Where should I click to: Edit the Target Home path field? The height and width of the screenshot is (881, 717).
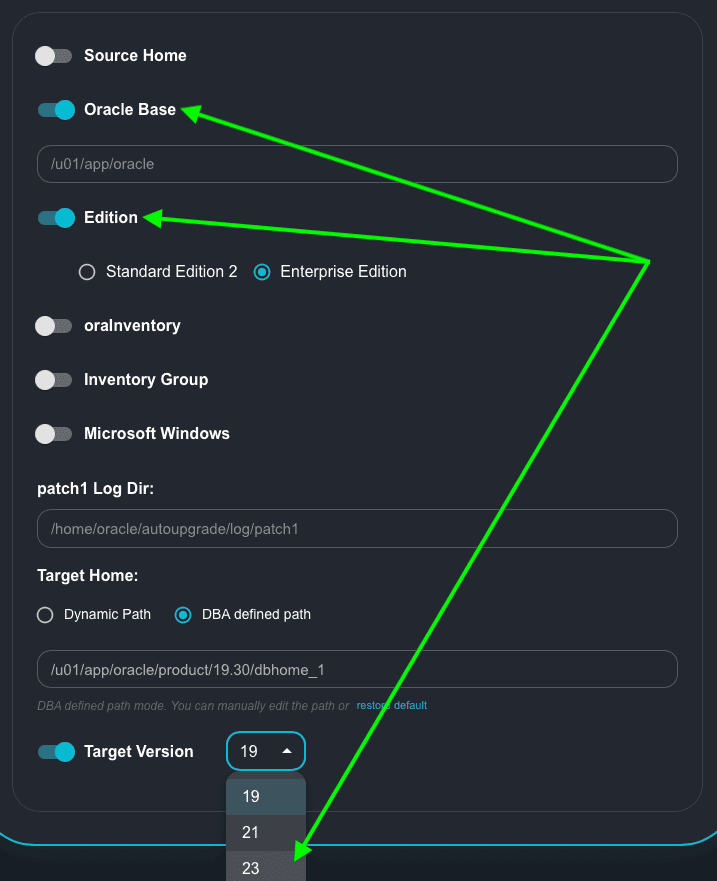(x=357, y=670)
